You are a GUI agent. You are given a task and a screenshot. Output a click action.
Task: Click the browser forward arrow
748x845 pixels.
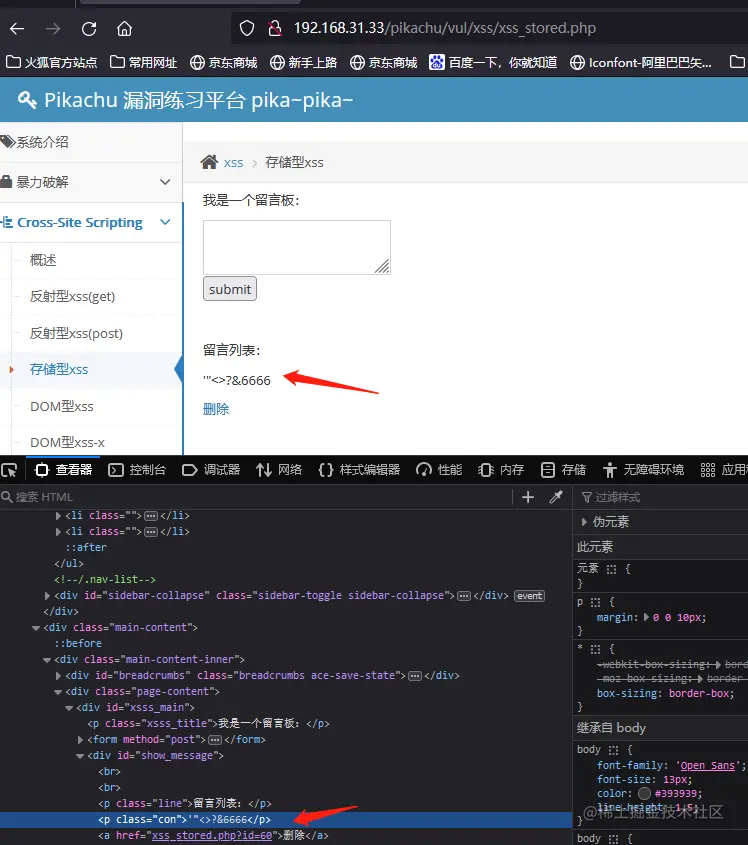(53, 29)
